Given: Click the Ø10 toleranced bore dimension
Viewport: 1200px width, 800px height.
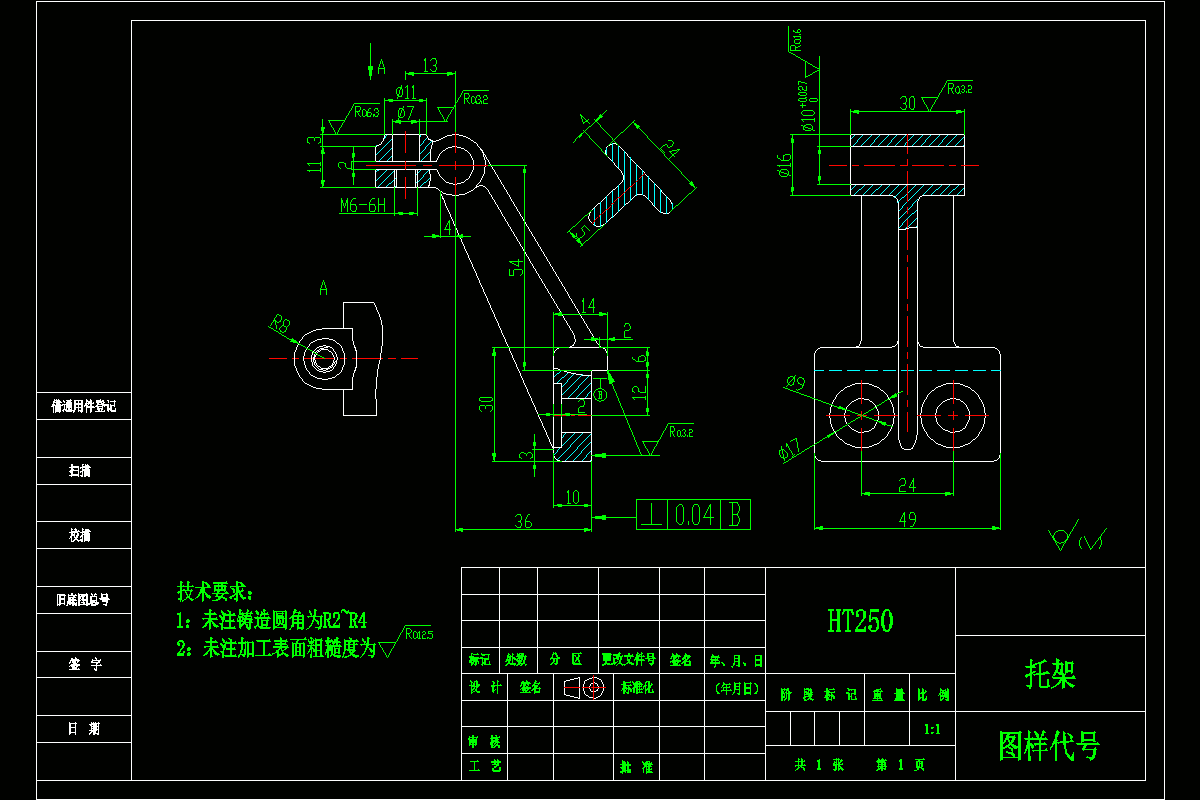Looking at the screenshot, I should [807, 108].
